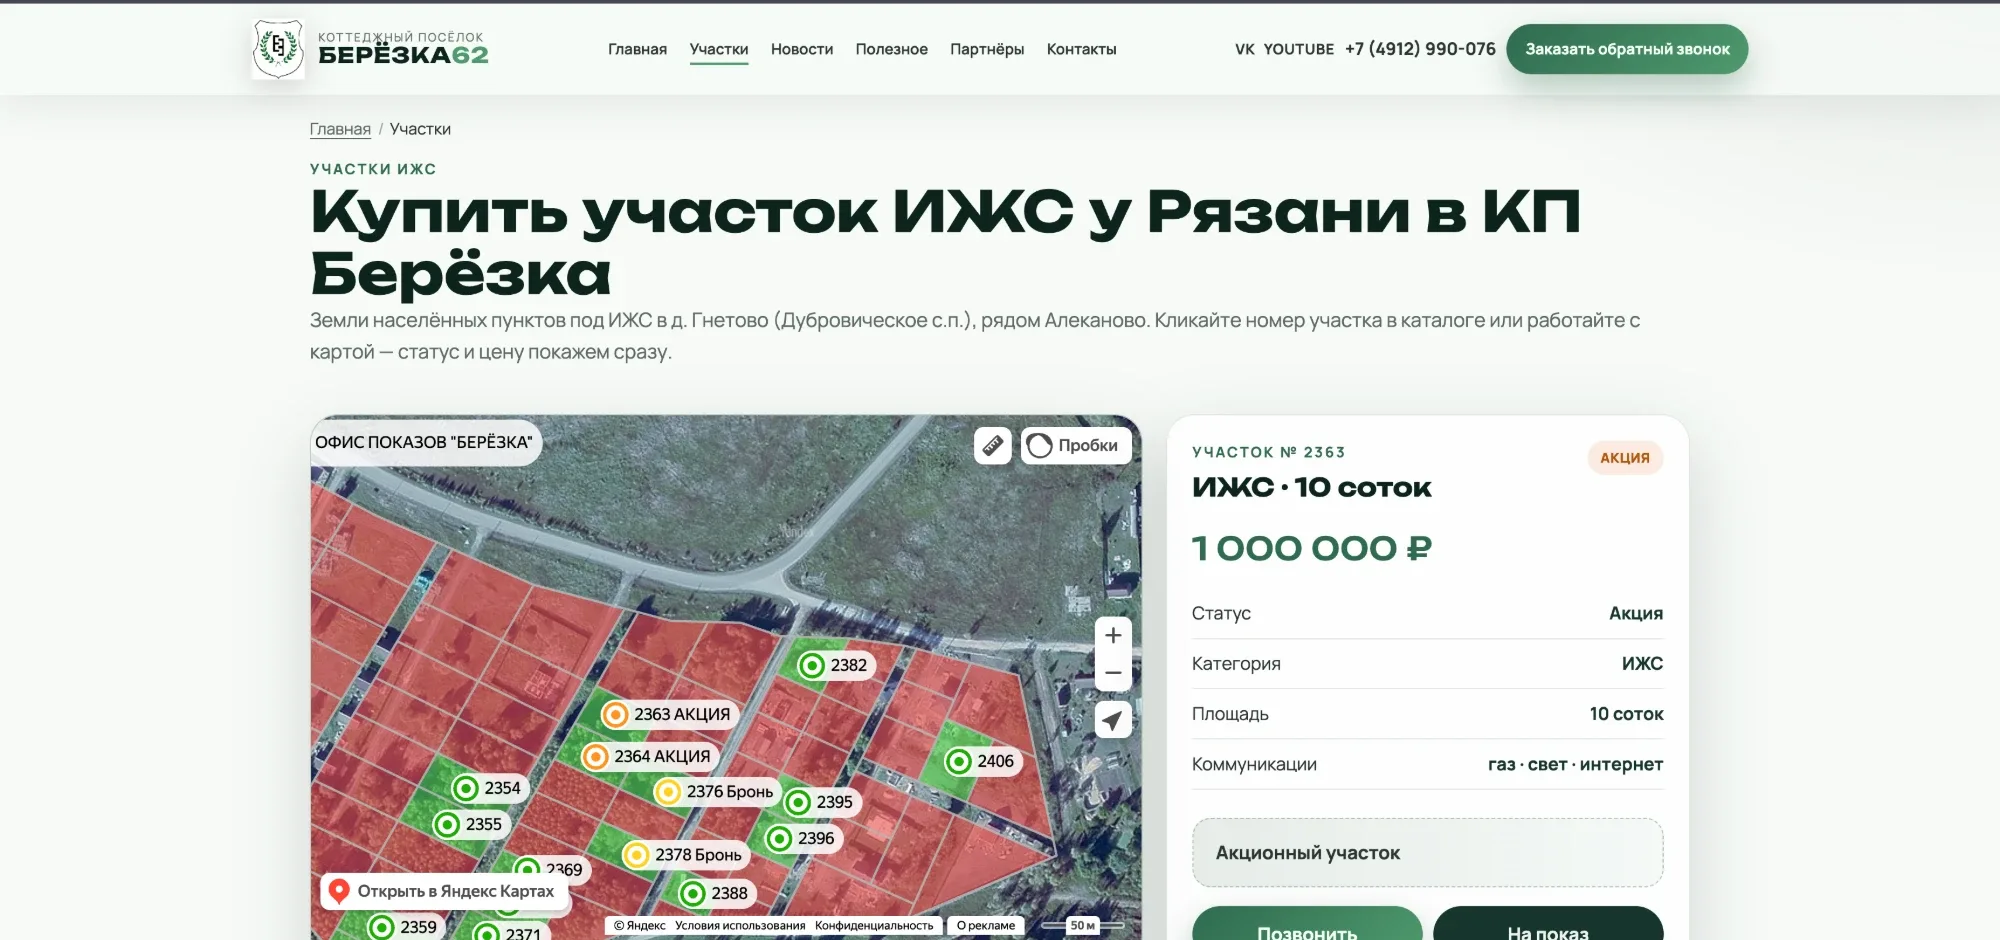The width and height of the screenshot is (2000, 940).
Task: Follow the VK link in header
Action: click(x=1245, y=49)
